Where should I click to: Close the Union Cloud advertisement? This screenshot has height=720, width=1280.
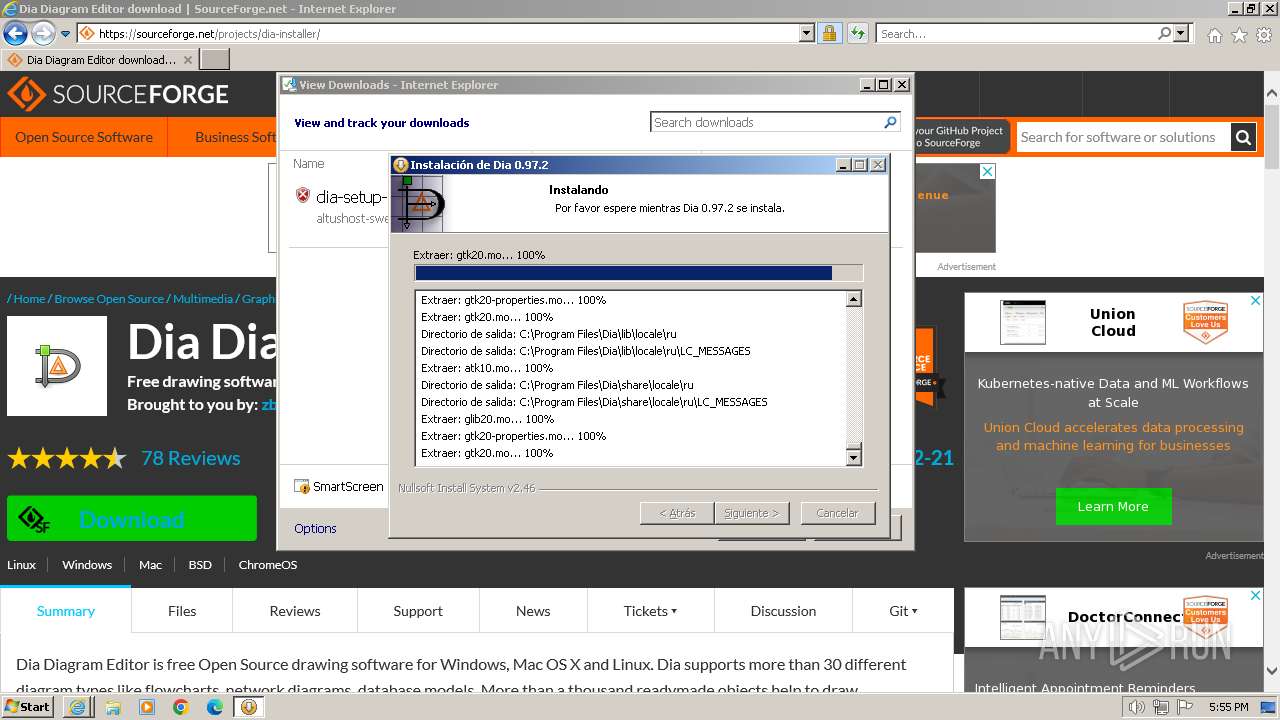1256,300
